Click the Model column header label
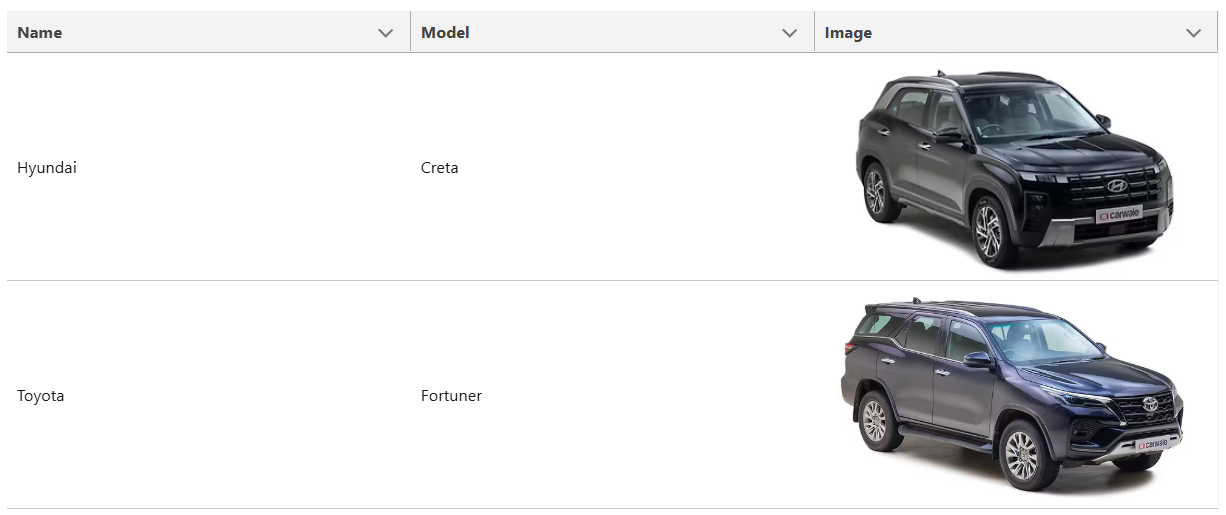The height and width of the screenshot is (515, 1226). click(445, 33)
